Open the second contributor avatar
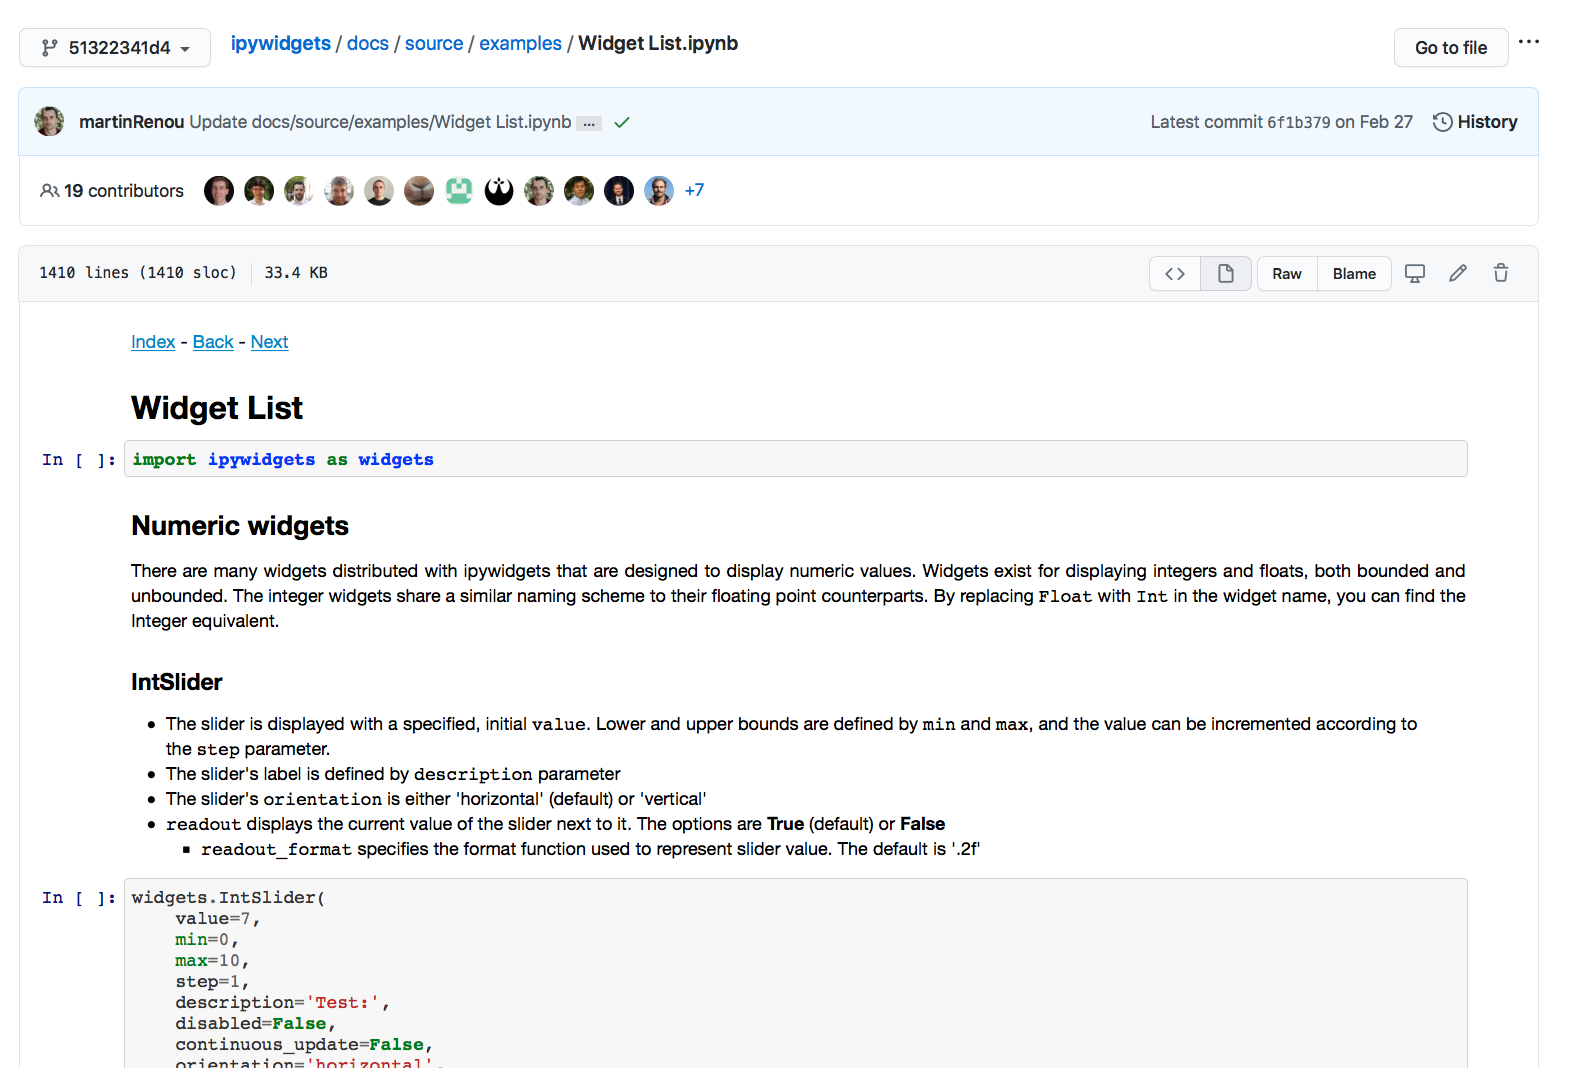 (x=259, y=191)
